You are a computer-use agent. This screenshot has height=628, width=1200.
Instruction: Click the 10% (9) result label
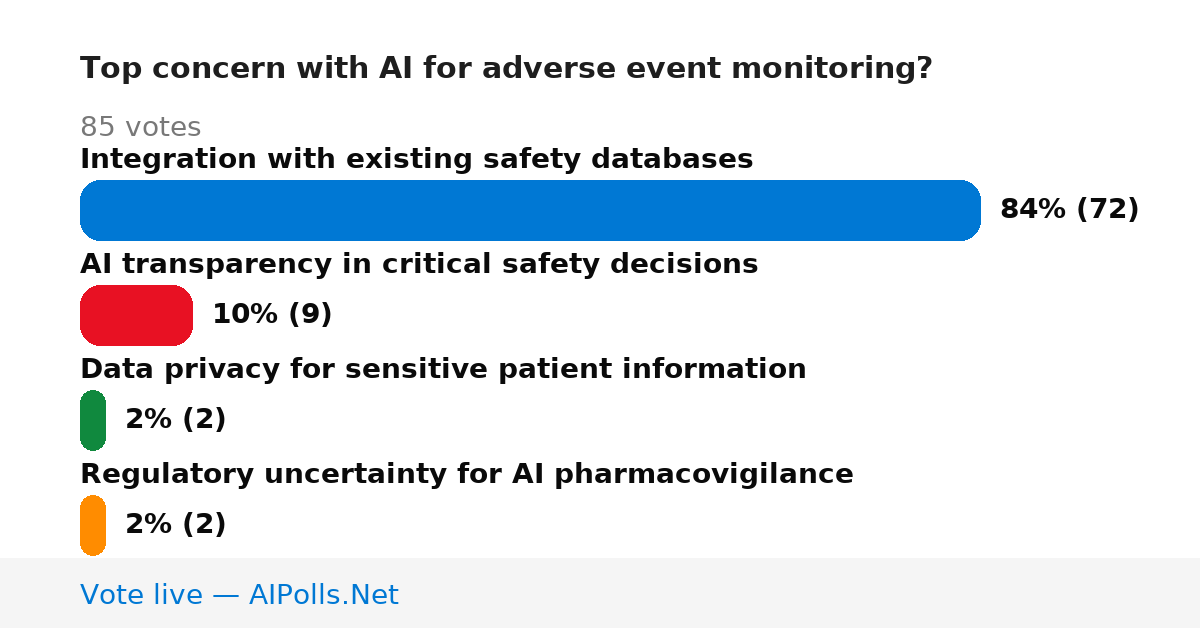(272, 314)
